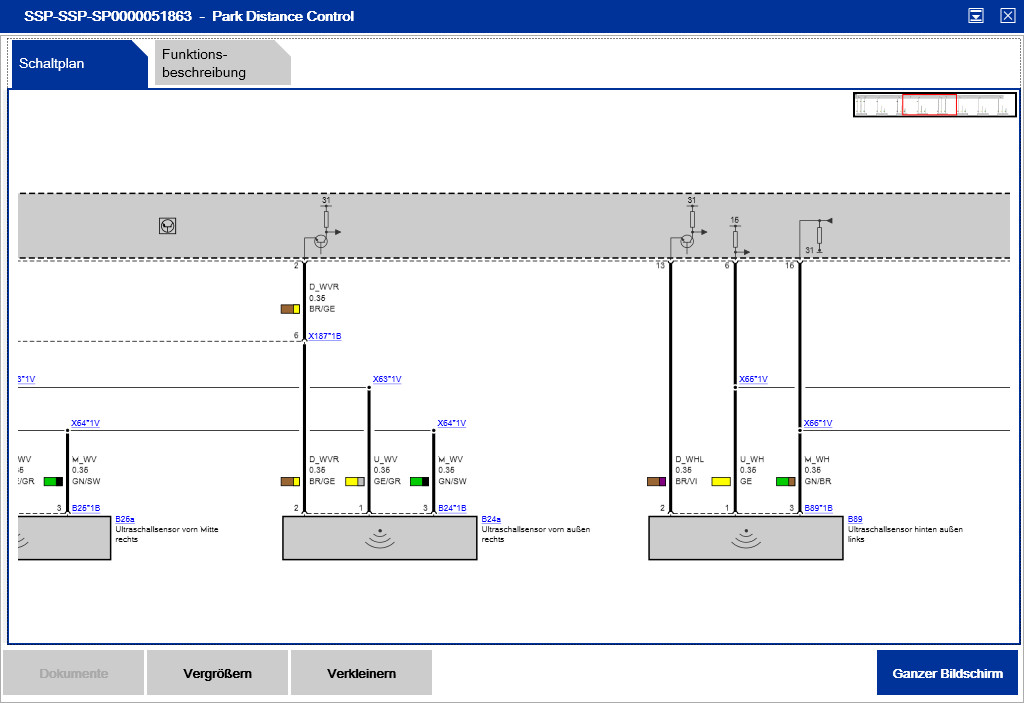Open the B89 component link
1024x706 pixels.
tap(854, 519)
